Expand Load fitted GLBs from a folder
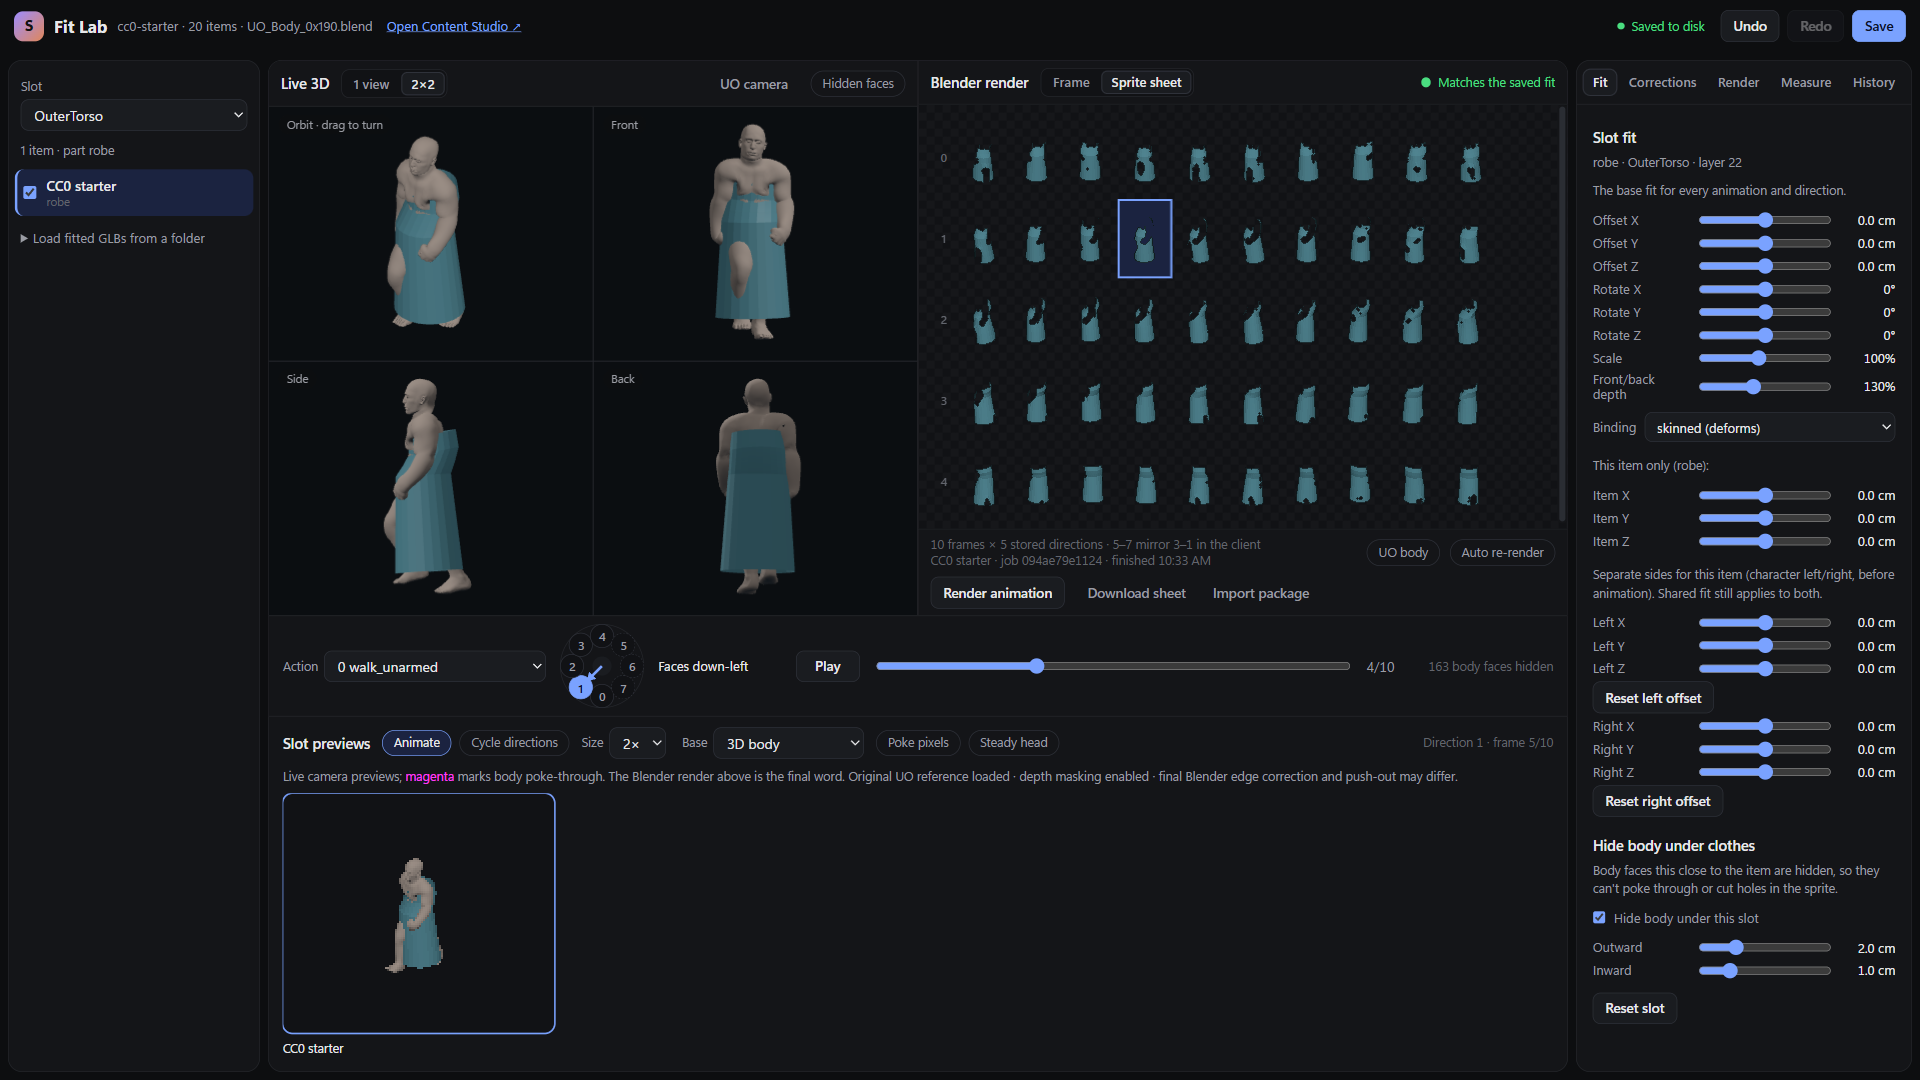The image size is (1920, 1080). (112, 239)
